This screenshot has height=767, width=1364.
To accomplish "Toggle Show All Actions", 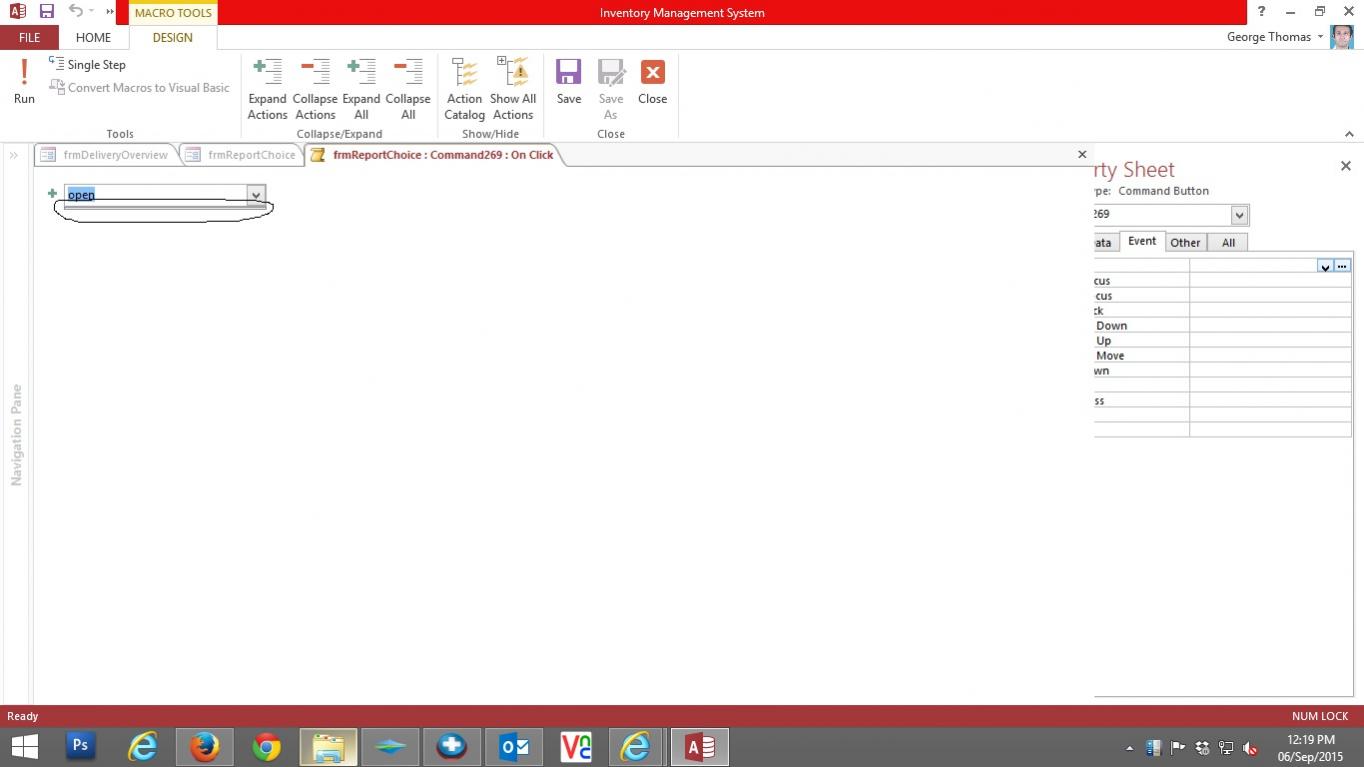I will coord(513,88).
